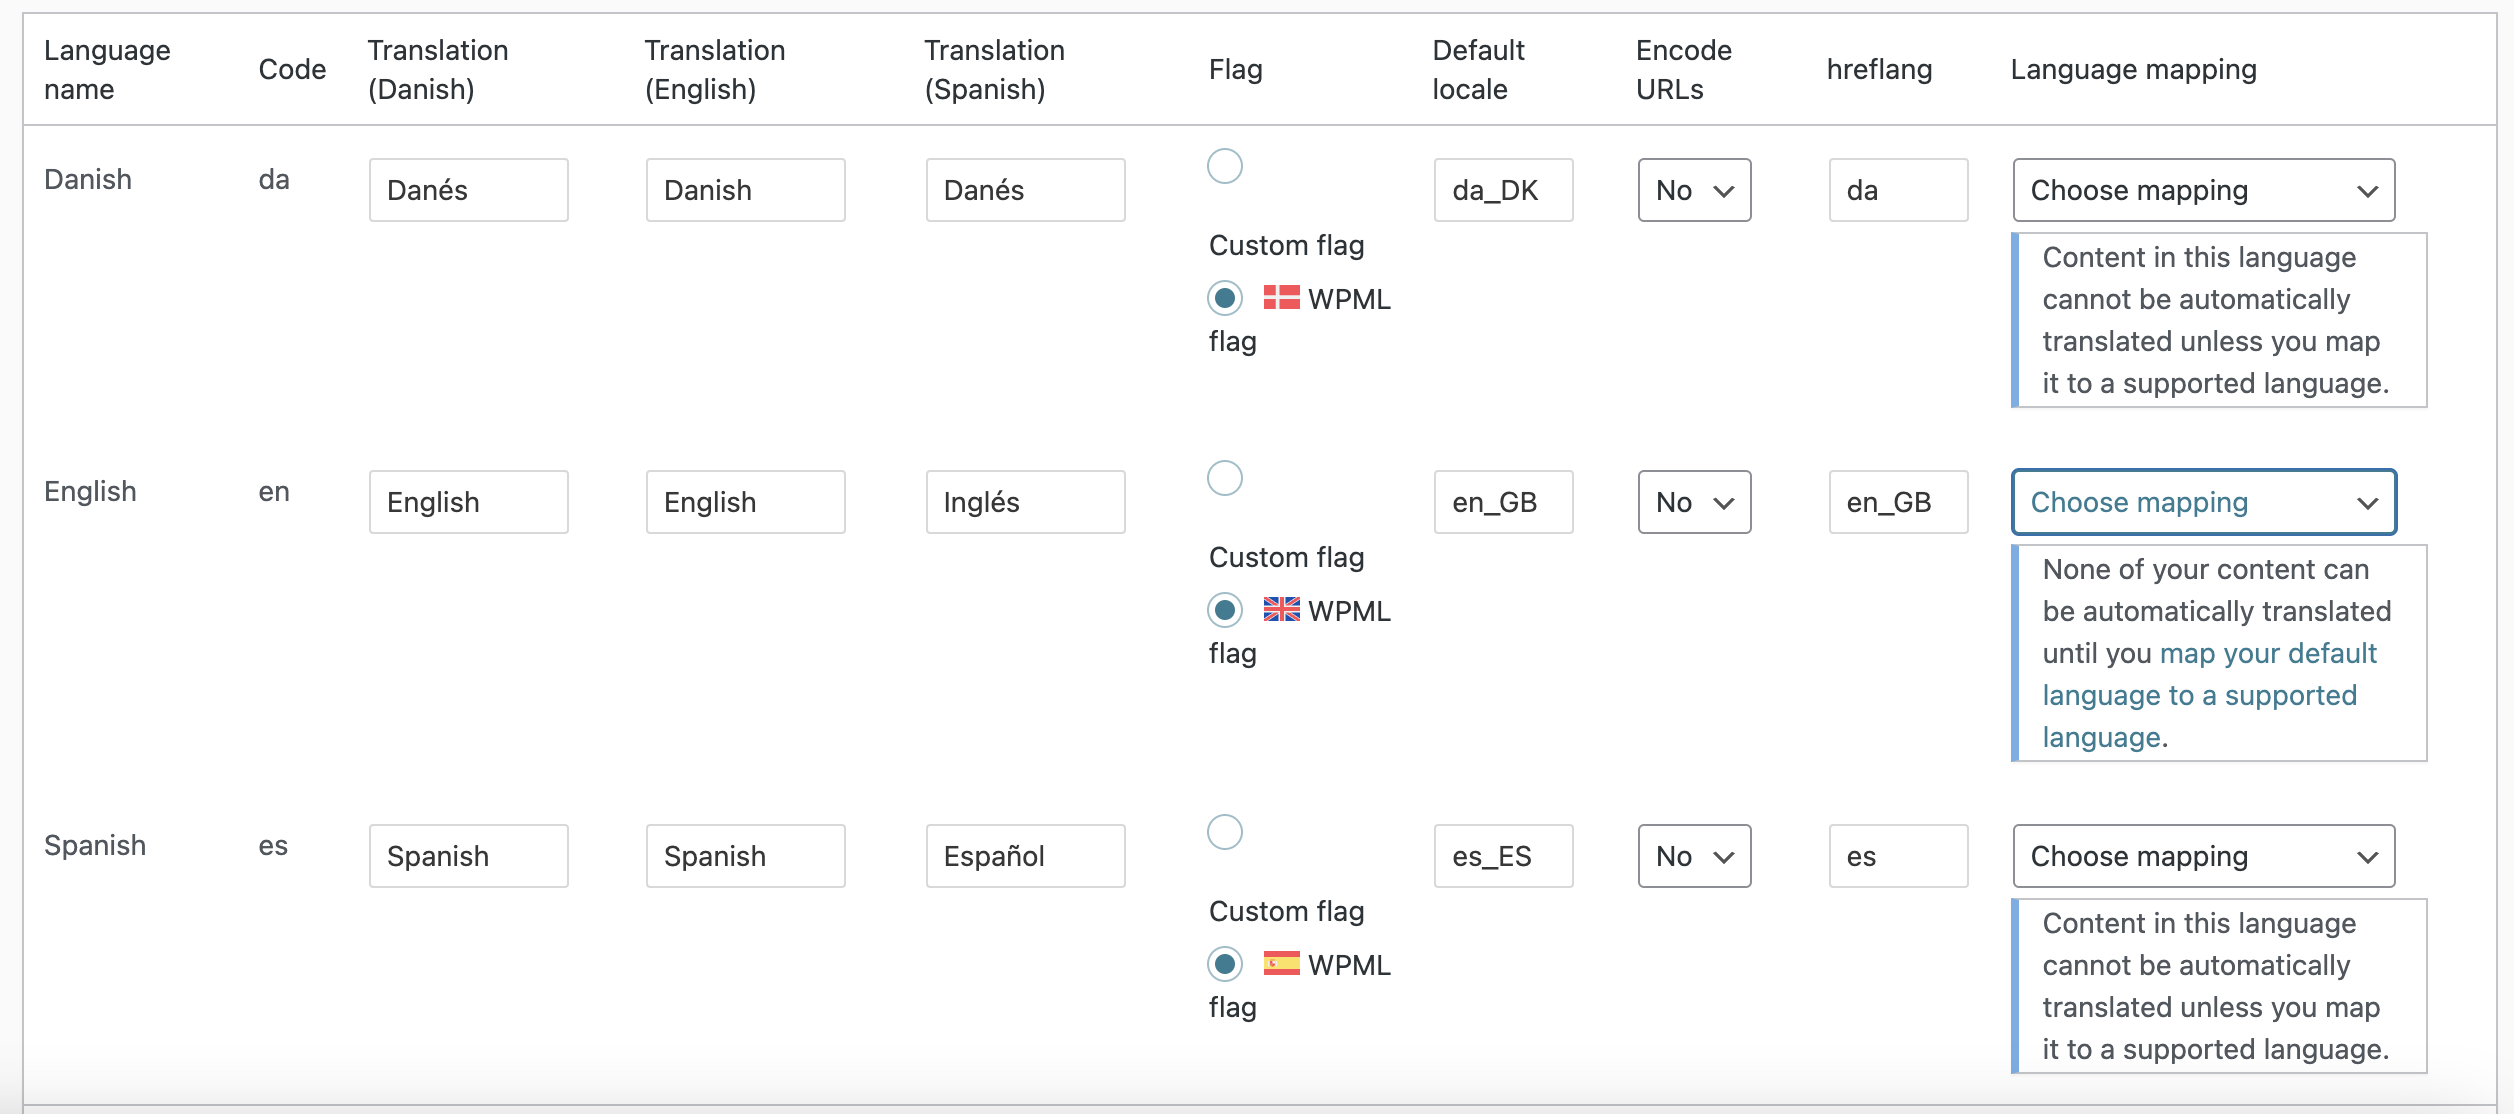
Task: Click the hreflang column header
Action: pos(1879,69)
